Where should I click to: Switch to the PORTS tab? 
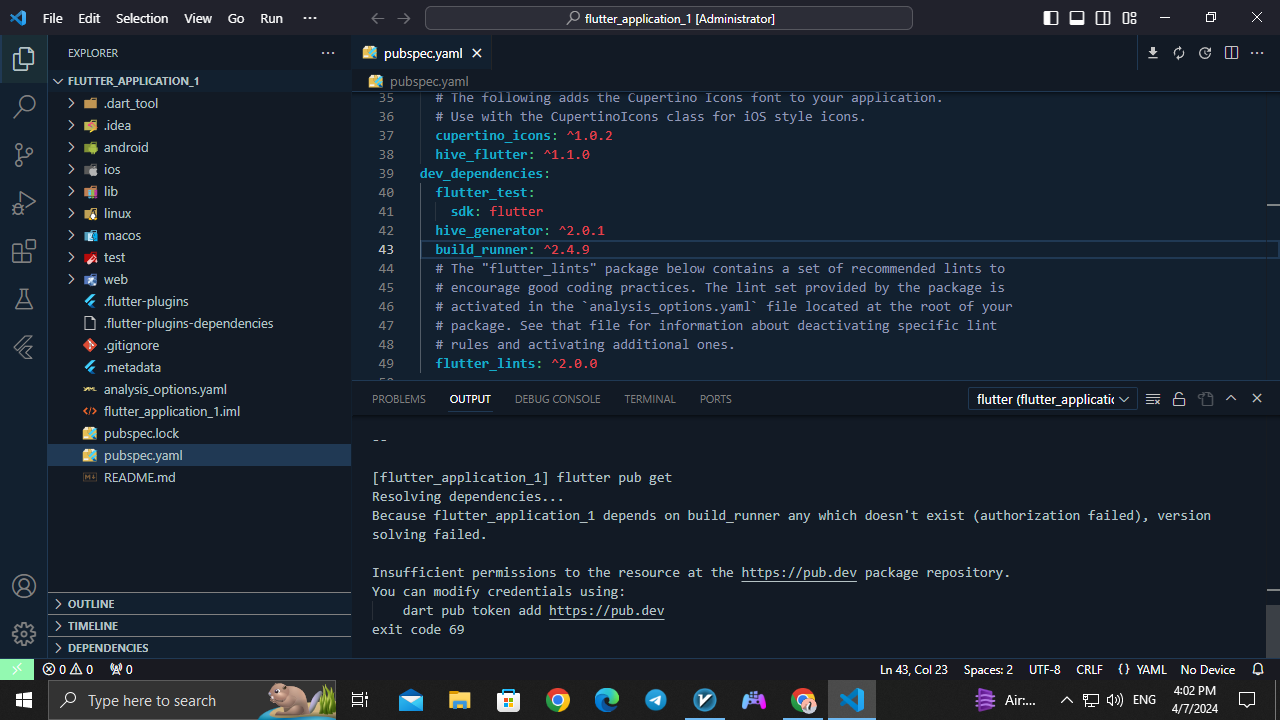pos(716,399)
